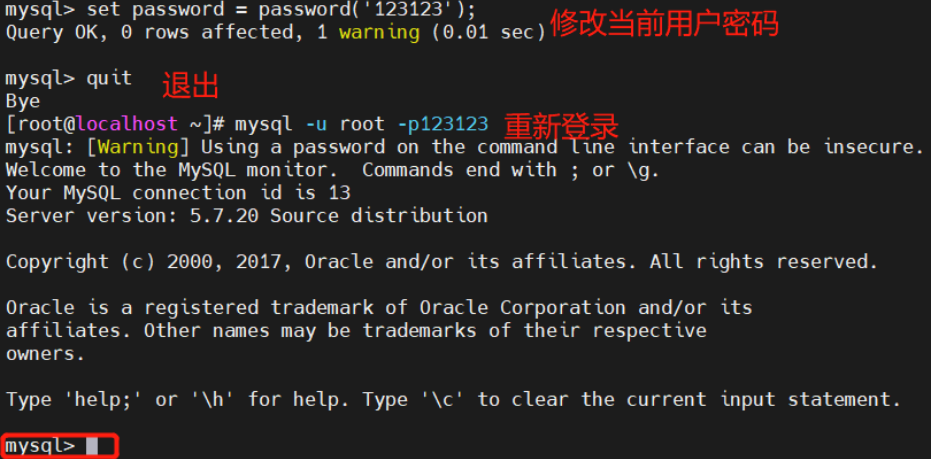Screen dimensions: 931x459
Task: Click the Oracle is a registered trademark line
Action: [379, 308]
